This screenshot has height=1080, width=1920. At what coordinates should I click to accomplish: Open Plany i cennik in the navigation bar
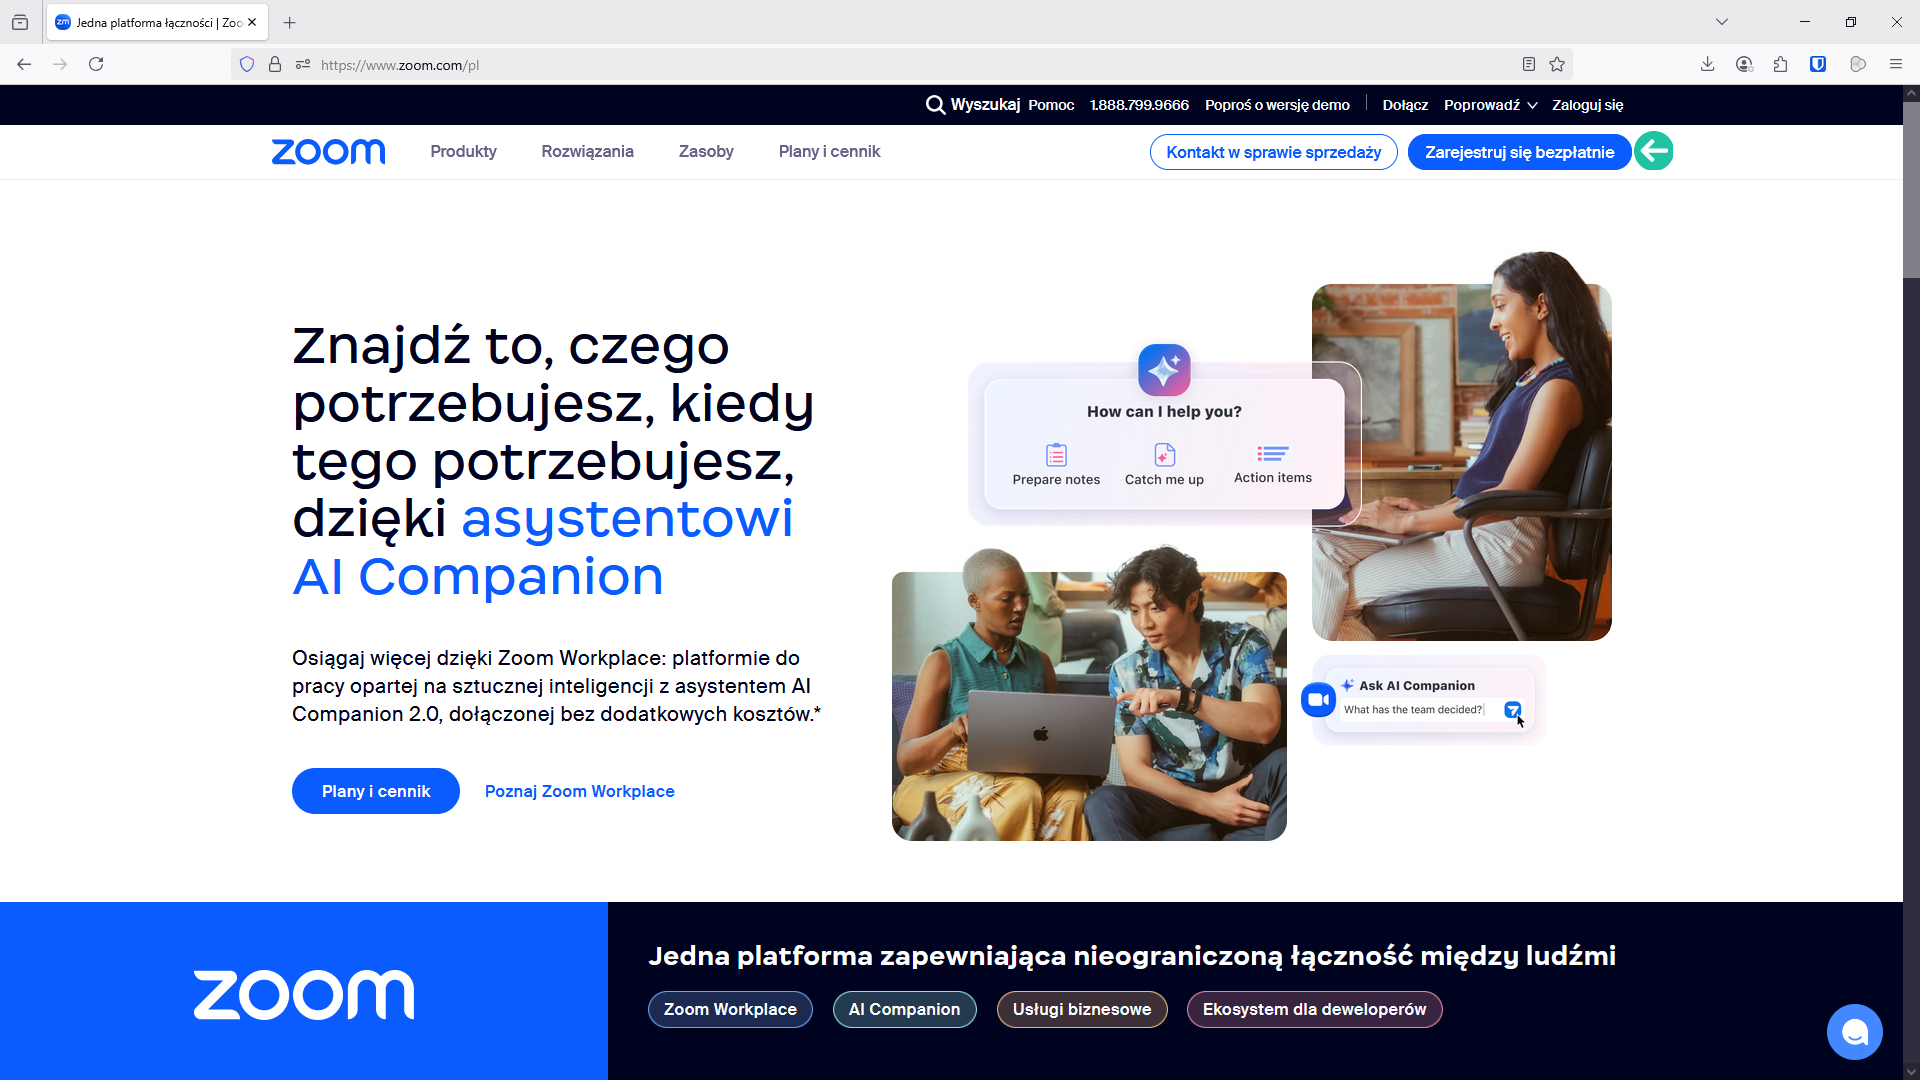click(829, 152)
